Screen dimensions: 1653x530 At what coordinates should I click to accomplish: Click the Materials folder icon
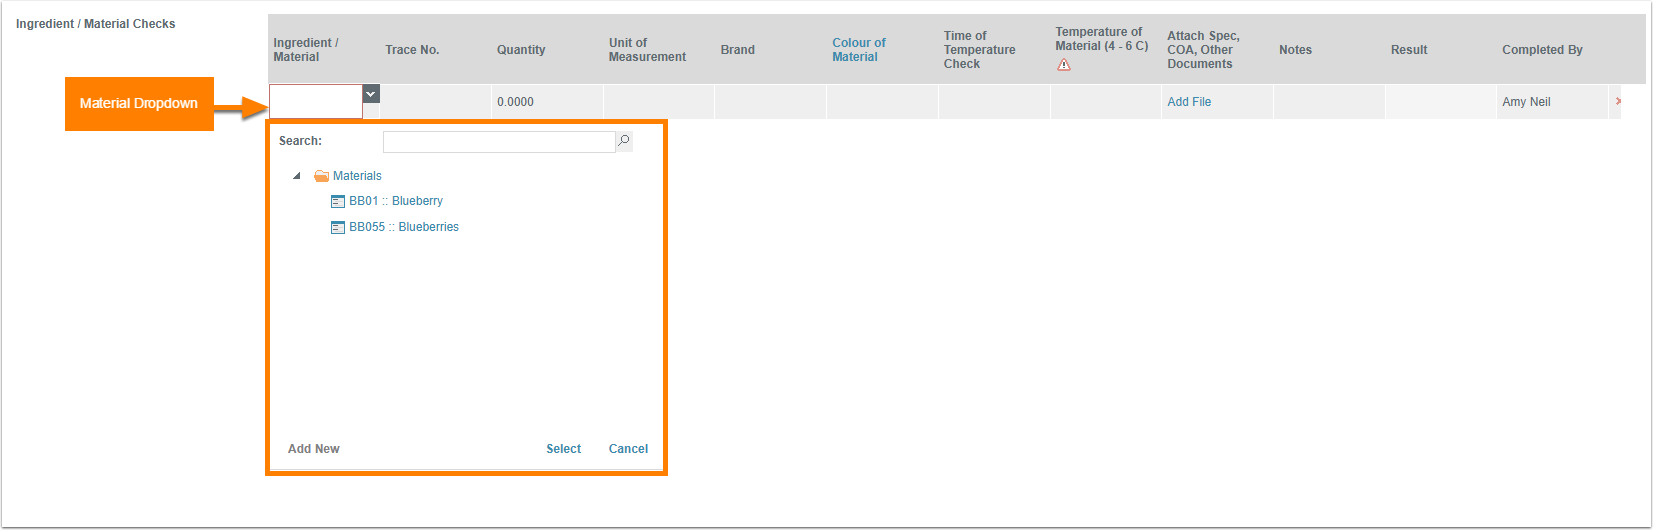321,176
